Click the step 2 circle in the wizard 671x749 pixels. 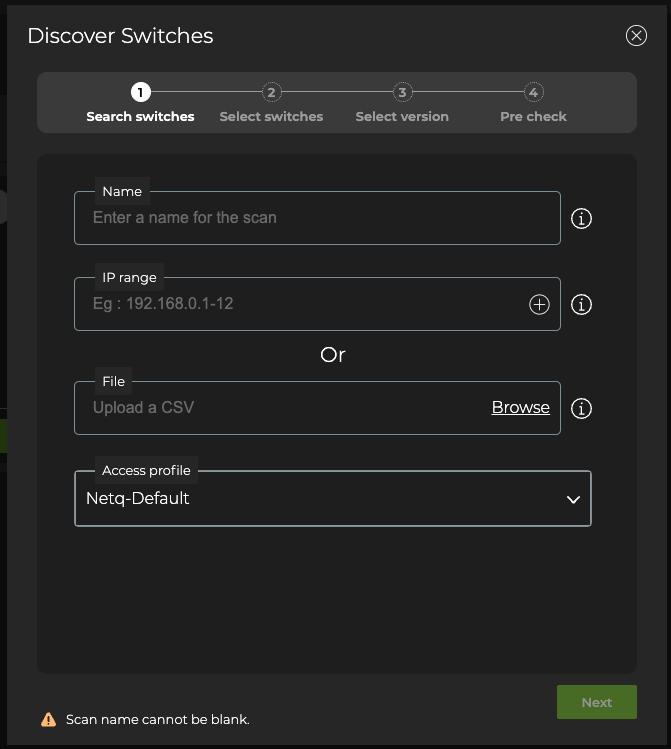click(x=271, y=93)
